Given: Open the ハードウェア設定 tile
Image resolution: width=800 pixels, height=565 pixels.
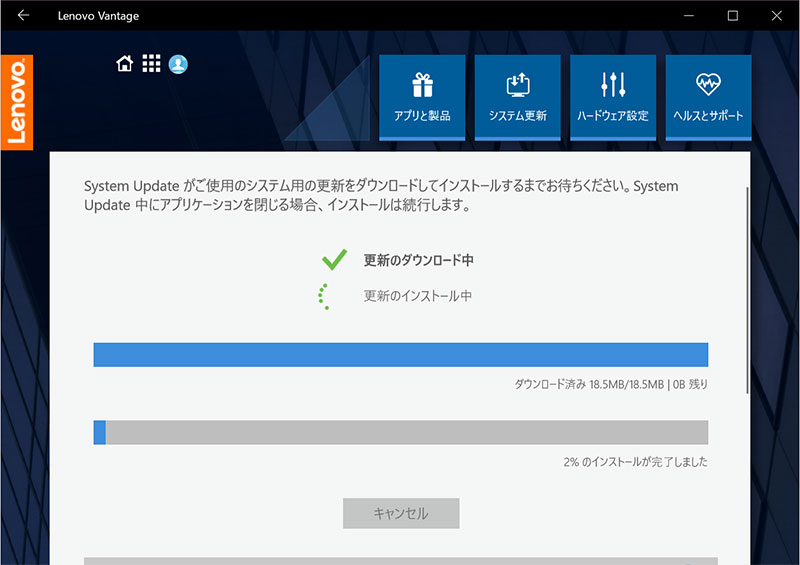Looking at the screenshot, I should (x=613, y=95).
